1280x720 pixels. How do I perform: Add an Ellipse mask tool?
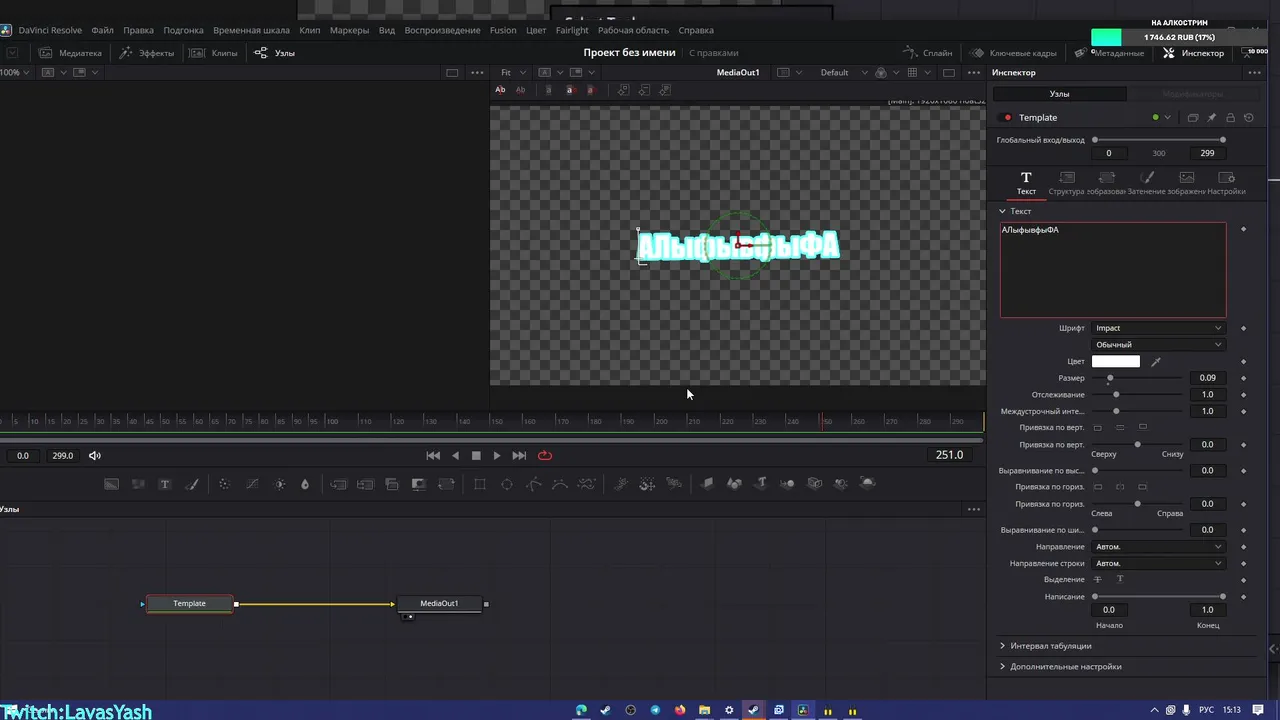pyautogui.click(x=507, y=484)
